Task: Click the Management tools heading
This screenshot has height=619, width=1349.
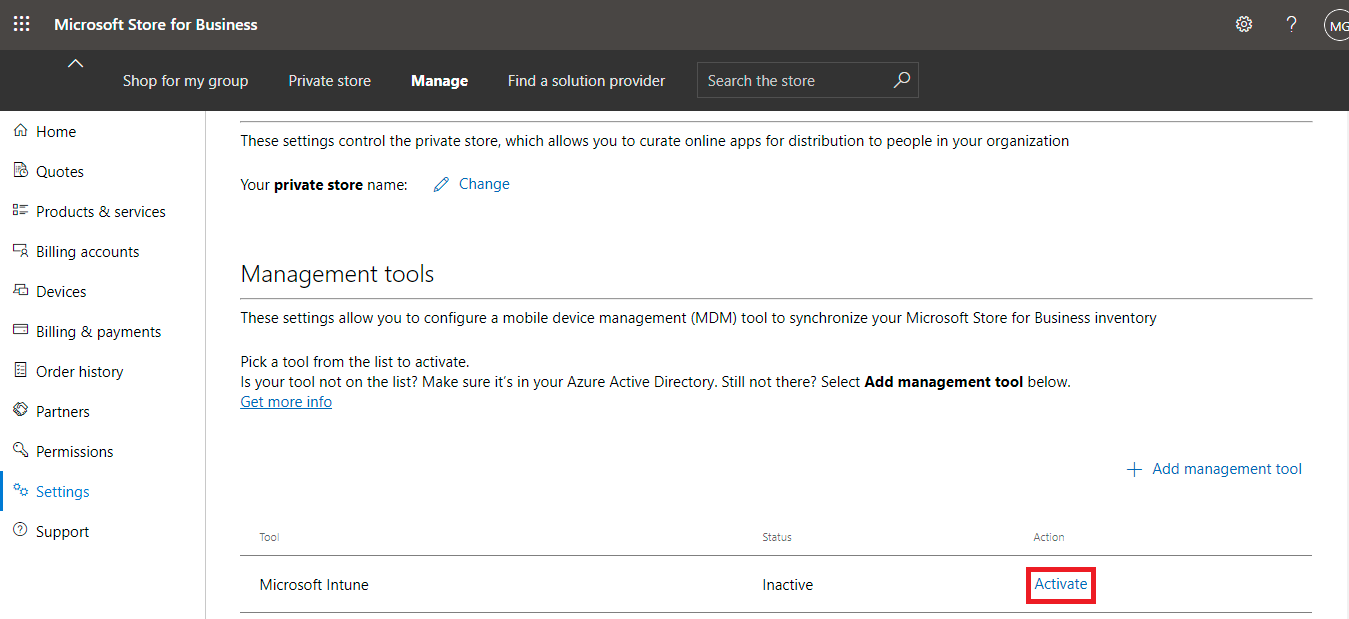Action: pos(338,274)
